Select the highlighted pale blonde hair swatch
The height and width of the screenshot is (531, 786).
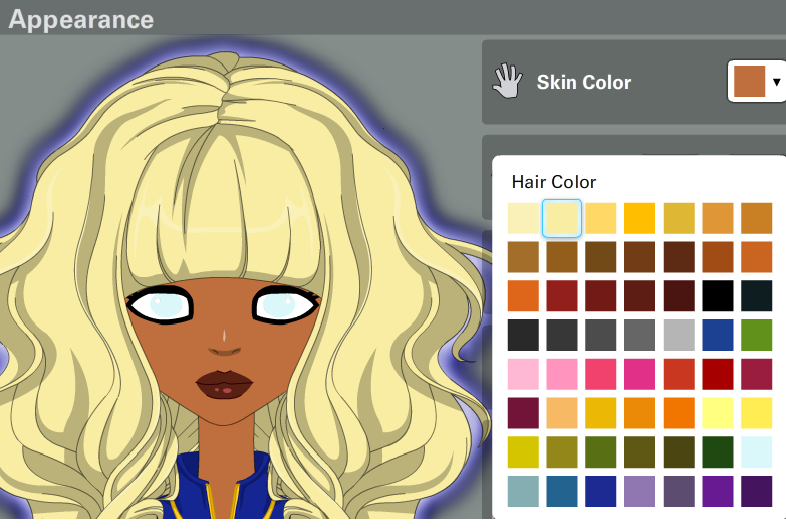pos(562,218)
